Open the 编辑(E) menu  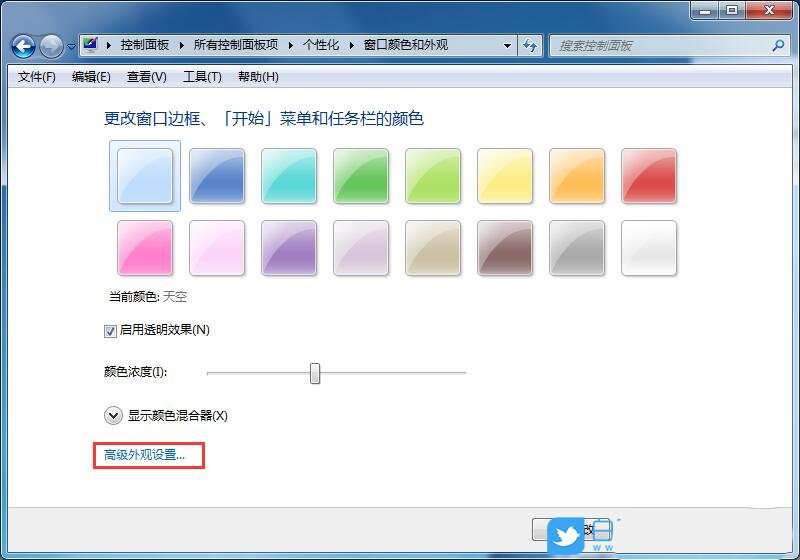click(x=91, y=77)
